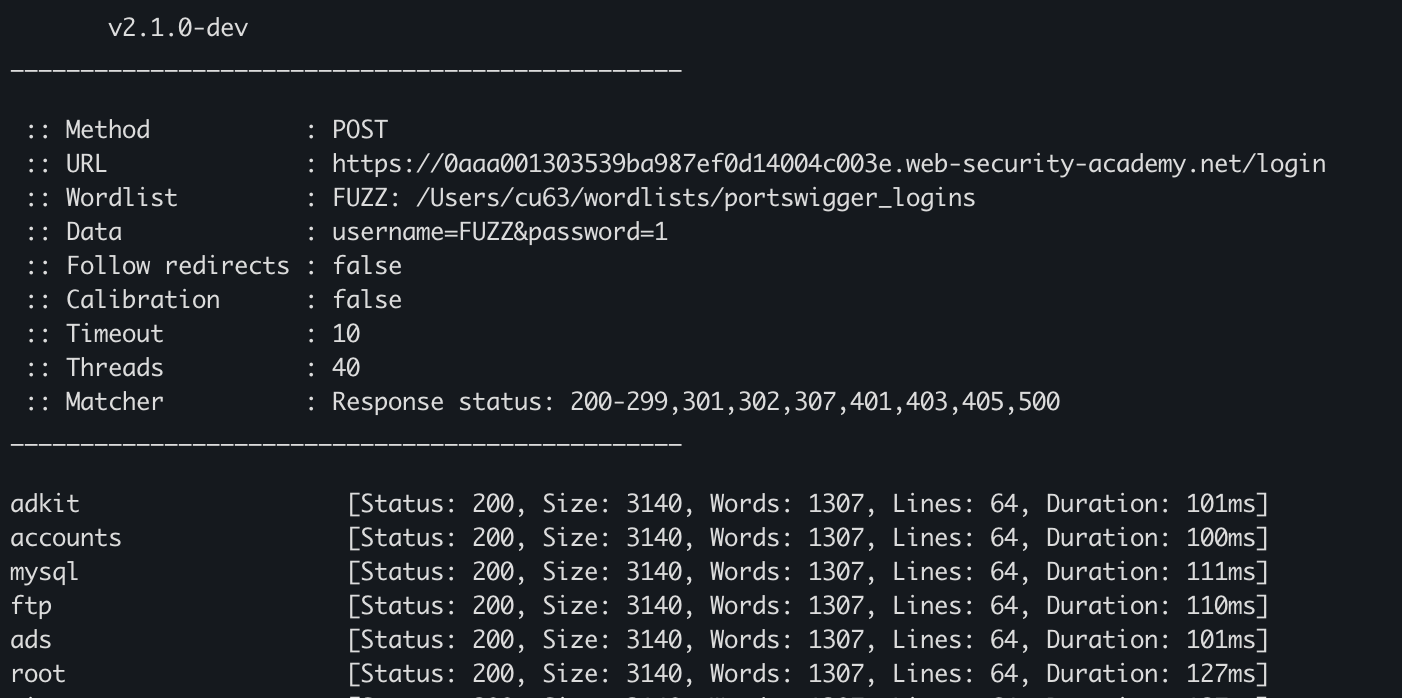Click the Calibration false value
This screenshot has height=698, width=1402.
[367, 300]
